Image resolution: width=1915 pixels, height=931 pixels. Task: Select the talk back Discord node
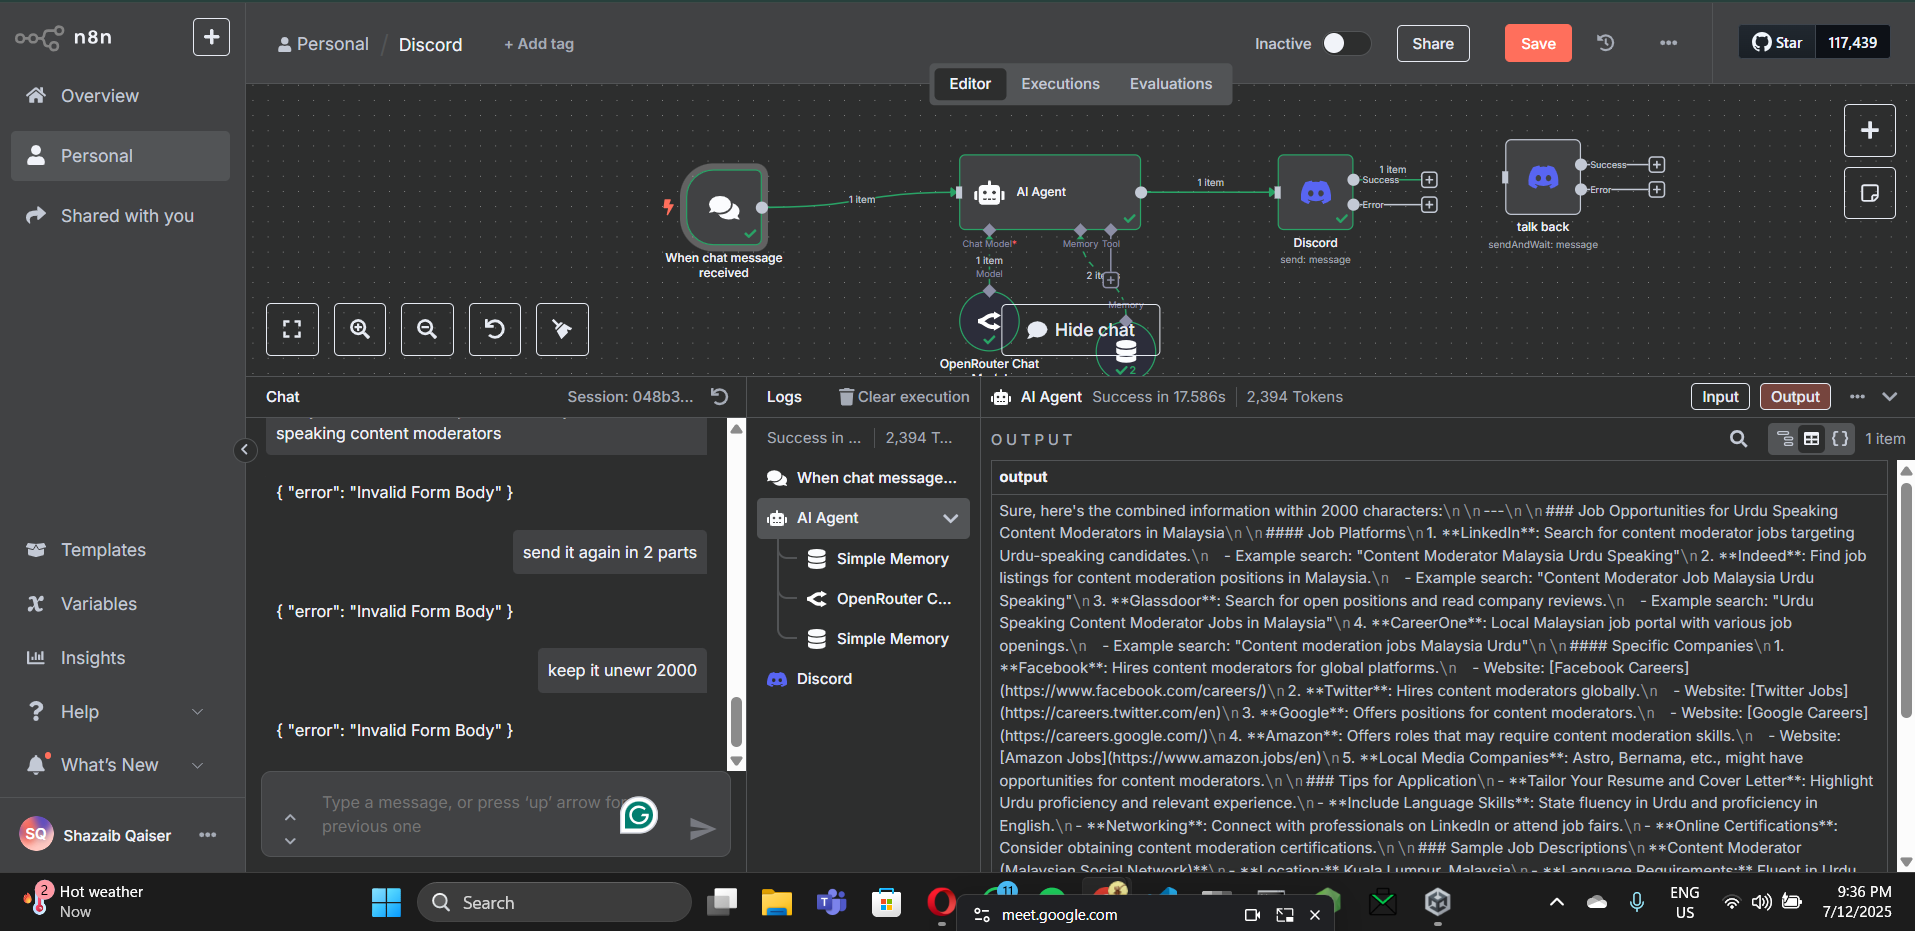point(1542,177)
